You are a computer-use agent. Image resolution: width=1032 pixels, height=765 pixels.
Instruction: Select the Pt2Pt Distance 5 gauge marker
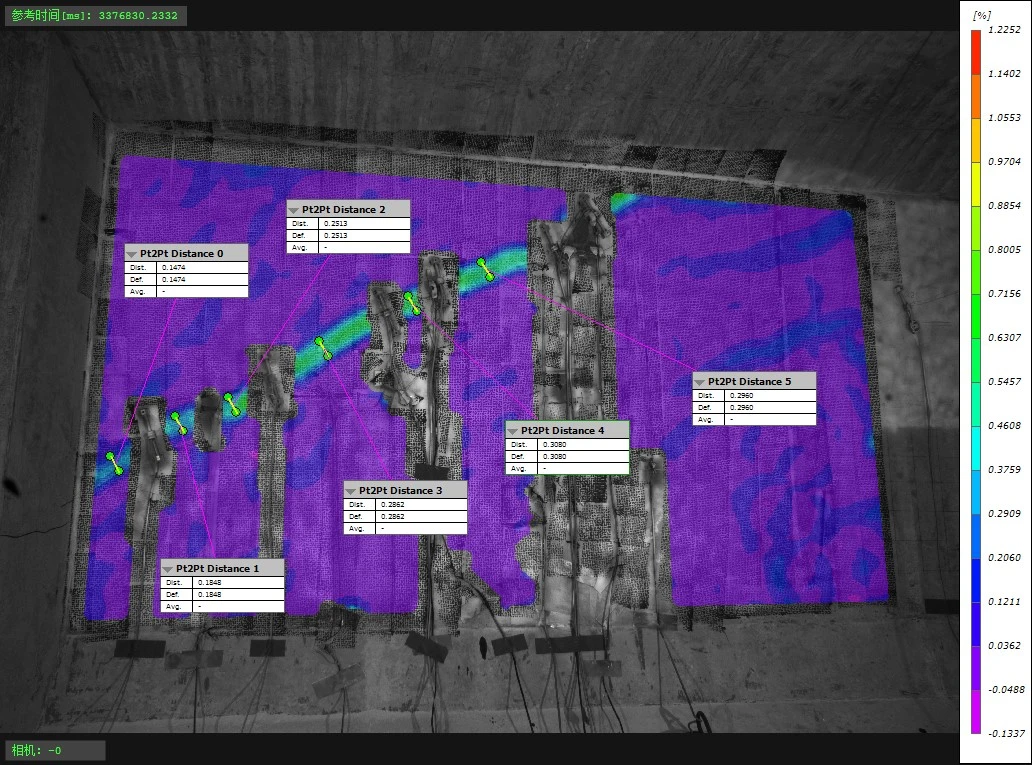(x=485, y=268)
